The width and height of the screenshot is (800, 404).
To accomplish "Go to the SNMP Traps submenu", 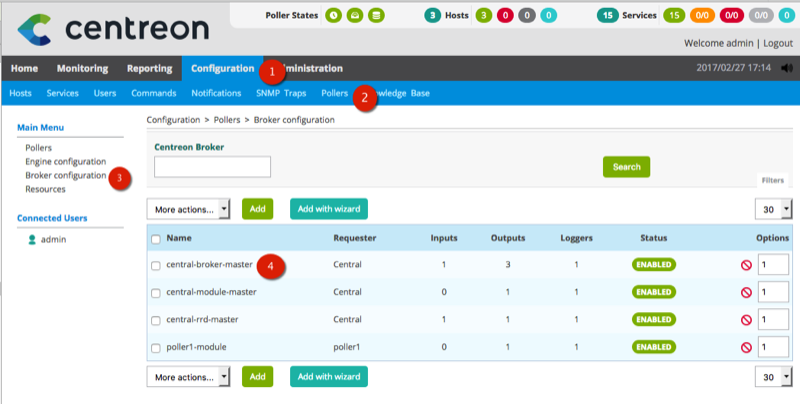I will click(x=282, y=94).
